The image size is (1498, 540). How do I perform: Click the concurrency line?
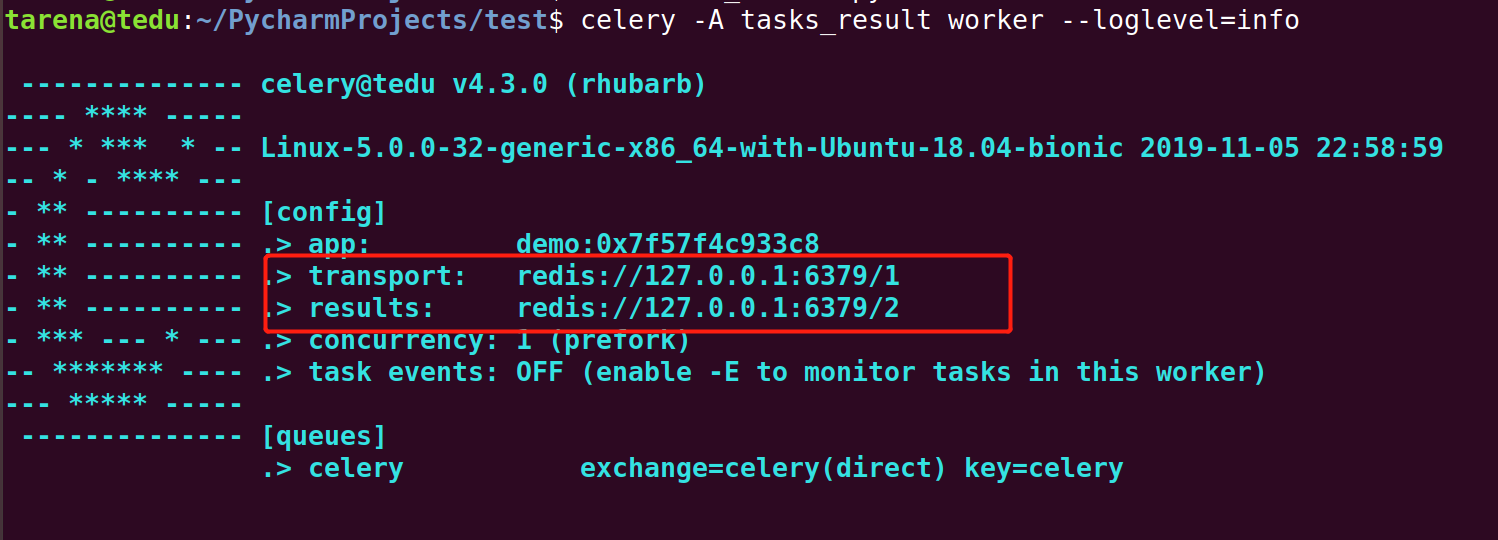476,340
